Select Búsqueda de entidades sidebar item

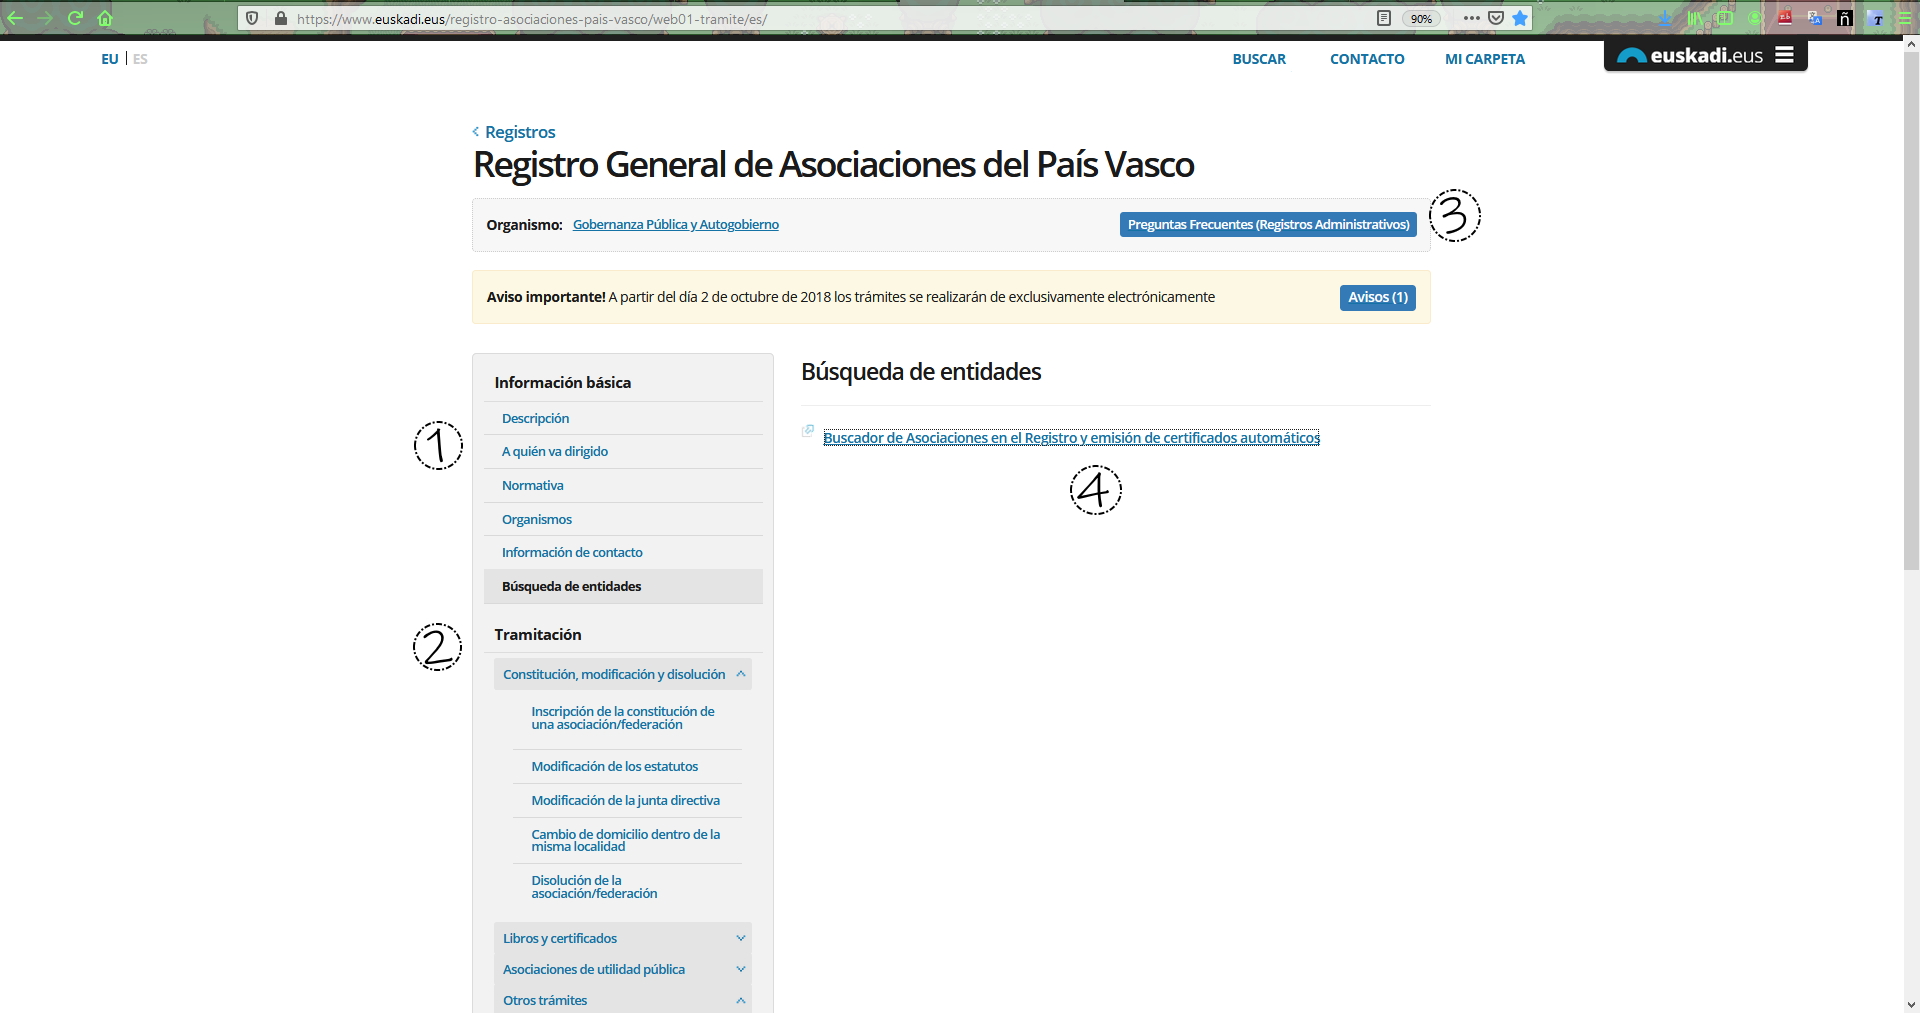click(623, 586)
